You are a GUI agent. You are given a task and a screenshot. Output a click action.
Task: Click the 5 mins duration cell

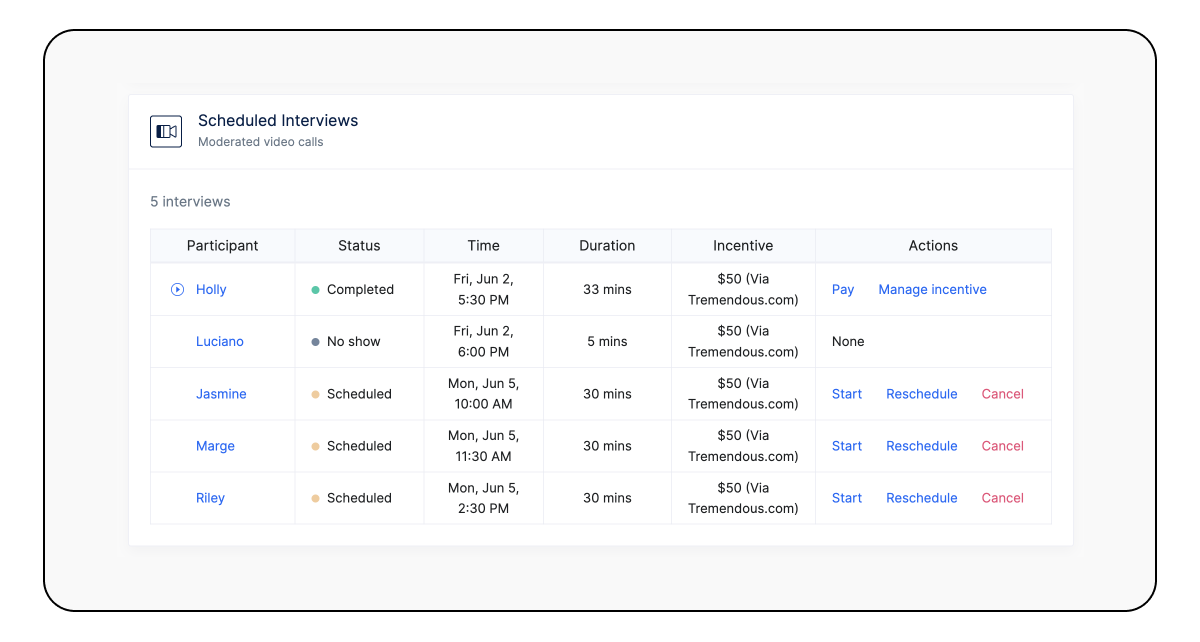point(607,342)
